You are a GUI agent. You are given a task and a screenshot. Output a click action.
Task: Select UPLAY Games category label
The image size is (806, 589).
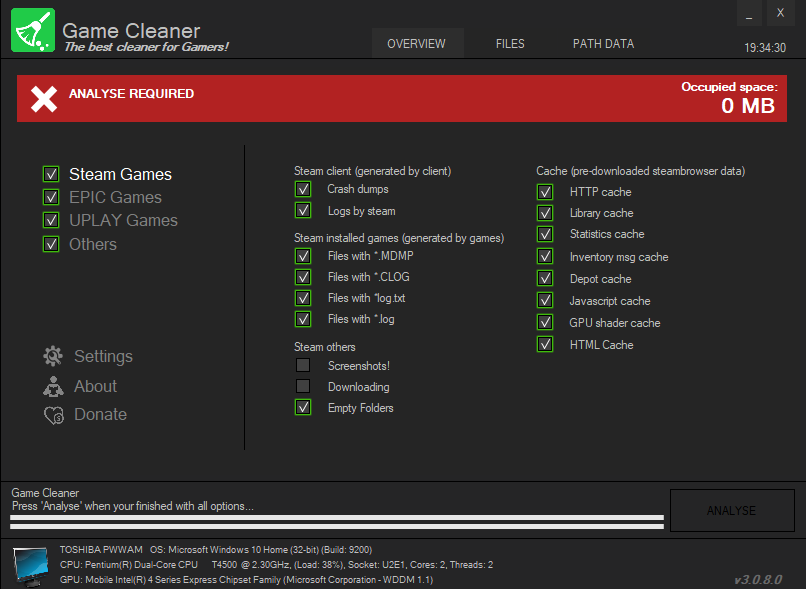[x=123, y=220]
